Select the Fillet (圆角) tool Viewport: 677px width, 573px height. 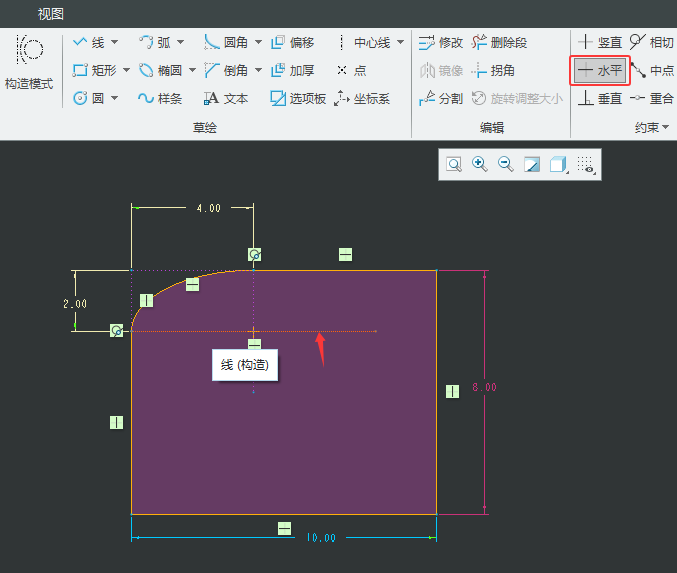226,42
